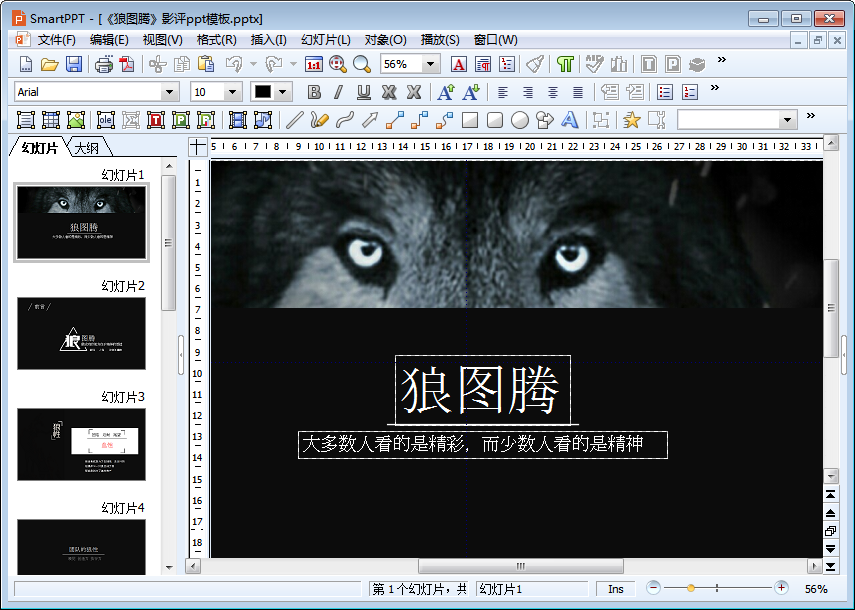Image resolution: width=855 pixels, height=610 pixels.
Task: Insert TextArt with the blue A icon
Action: click(569, 120)
